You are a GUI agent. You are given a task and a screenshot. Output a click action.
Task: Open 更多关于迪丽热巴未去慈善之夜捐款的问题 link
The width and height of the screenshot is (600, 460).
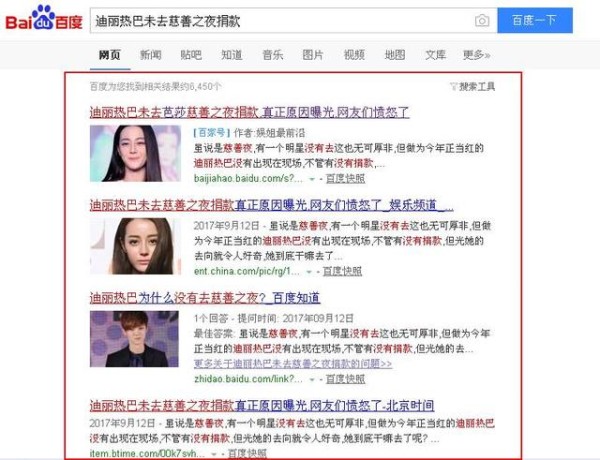[293, 364]
